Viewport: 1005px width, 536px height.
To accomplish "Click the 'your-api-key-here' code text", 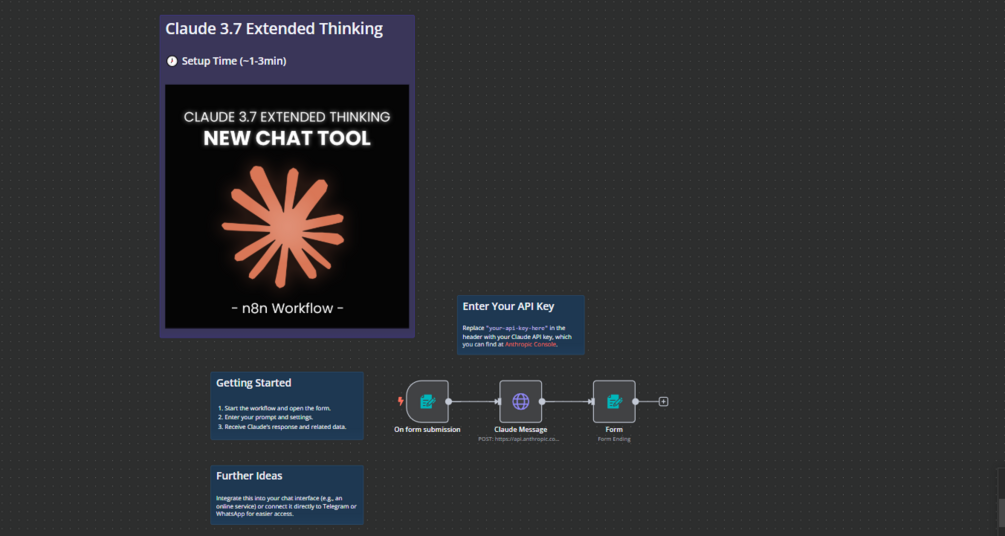I will 517,328.
